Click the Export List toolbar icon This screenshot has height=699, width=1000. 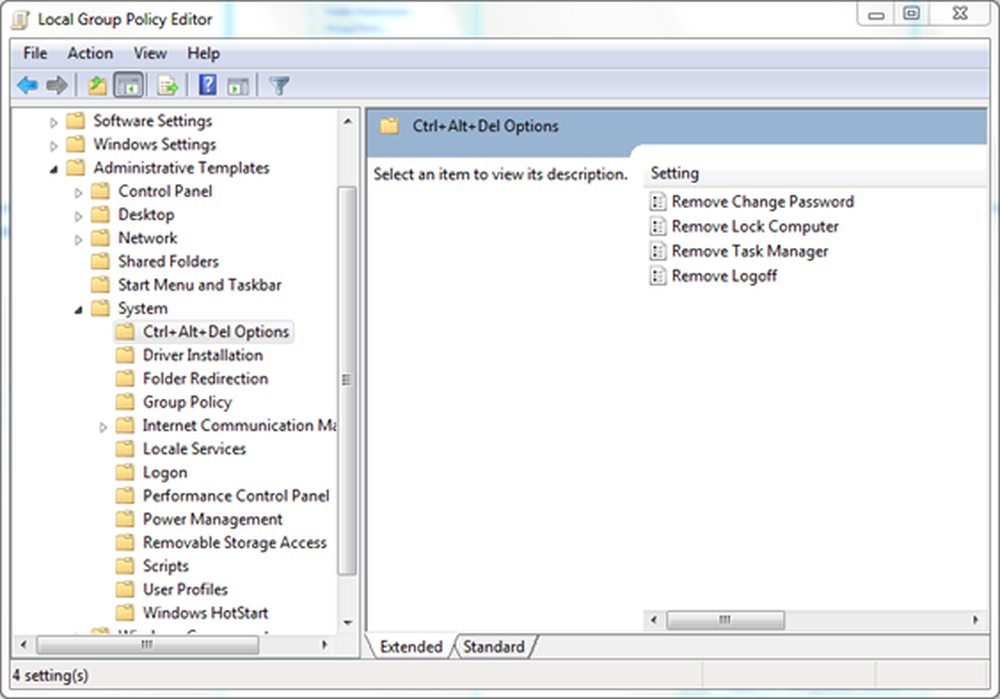[167, 86]
